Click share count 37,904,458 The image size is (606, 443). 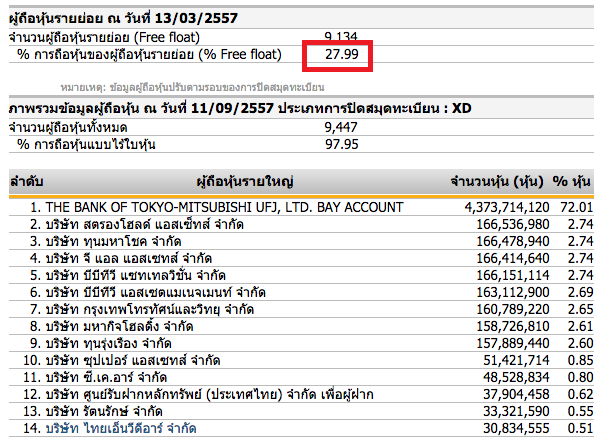(x=516, y=394)
